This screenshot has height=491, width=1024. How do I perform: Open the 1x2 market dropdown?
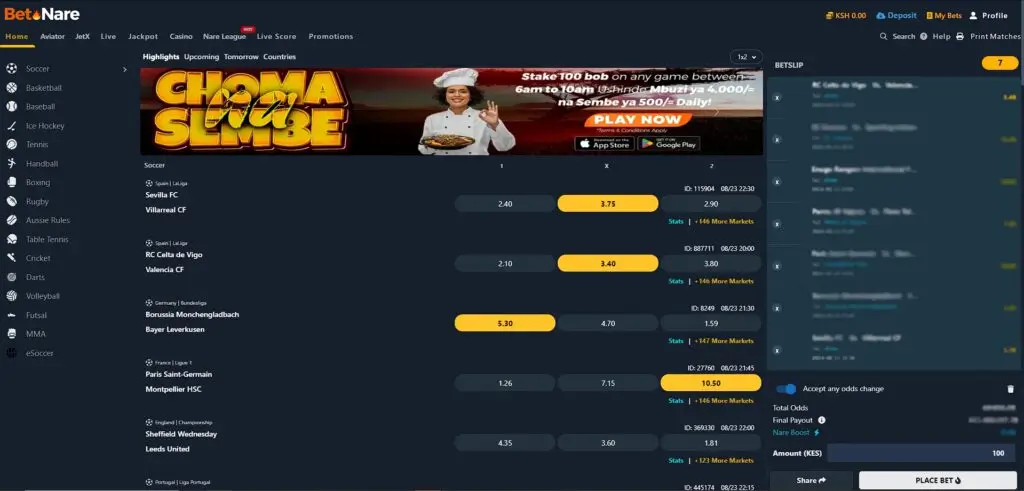coord(746,57)
